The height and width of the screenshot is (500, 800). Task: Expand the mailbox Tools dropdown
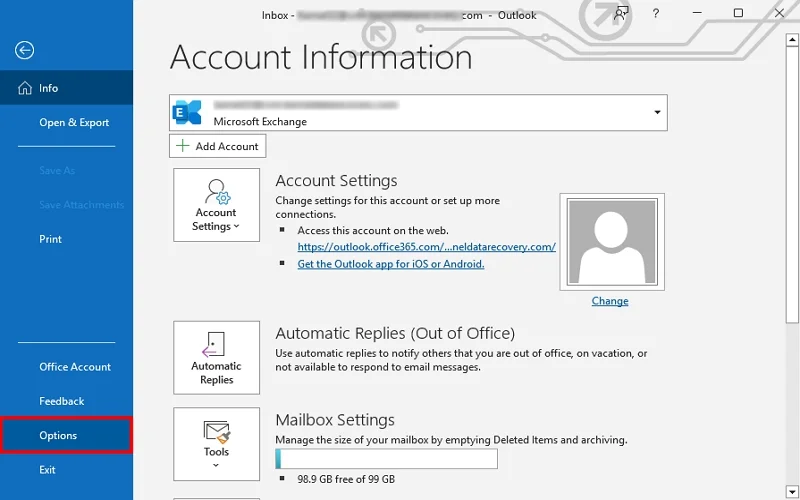pos(216,444)
